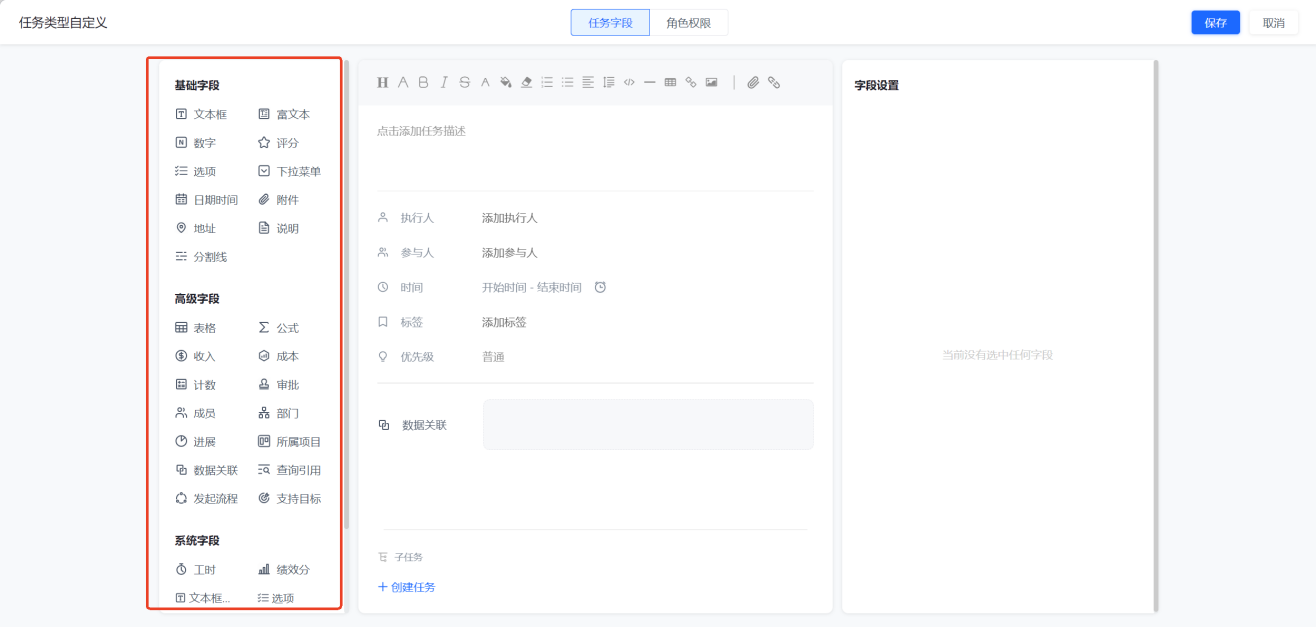Image resolution: width=1316 pixels, height=627 pixels.
Task: Select the heading H formatting icon
Action: point(382,82)
